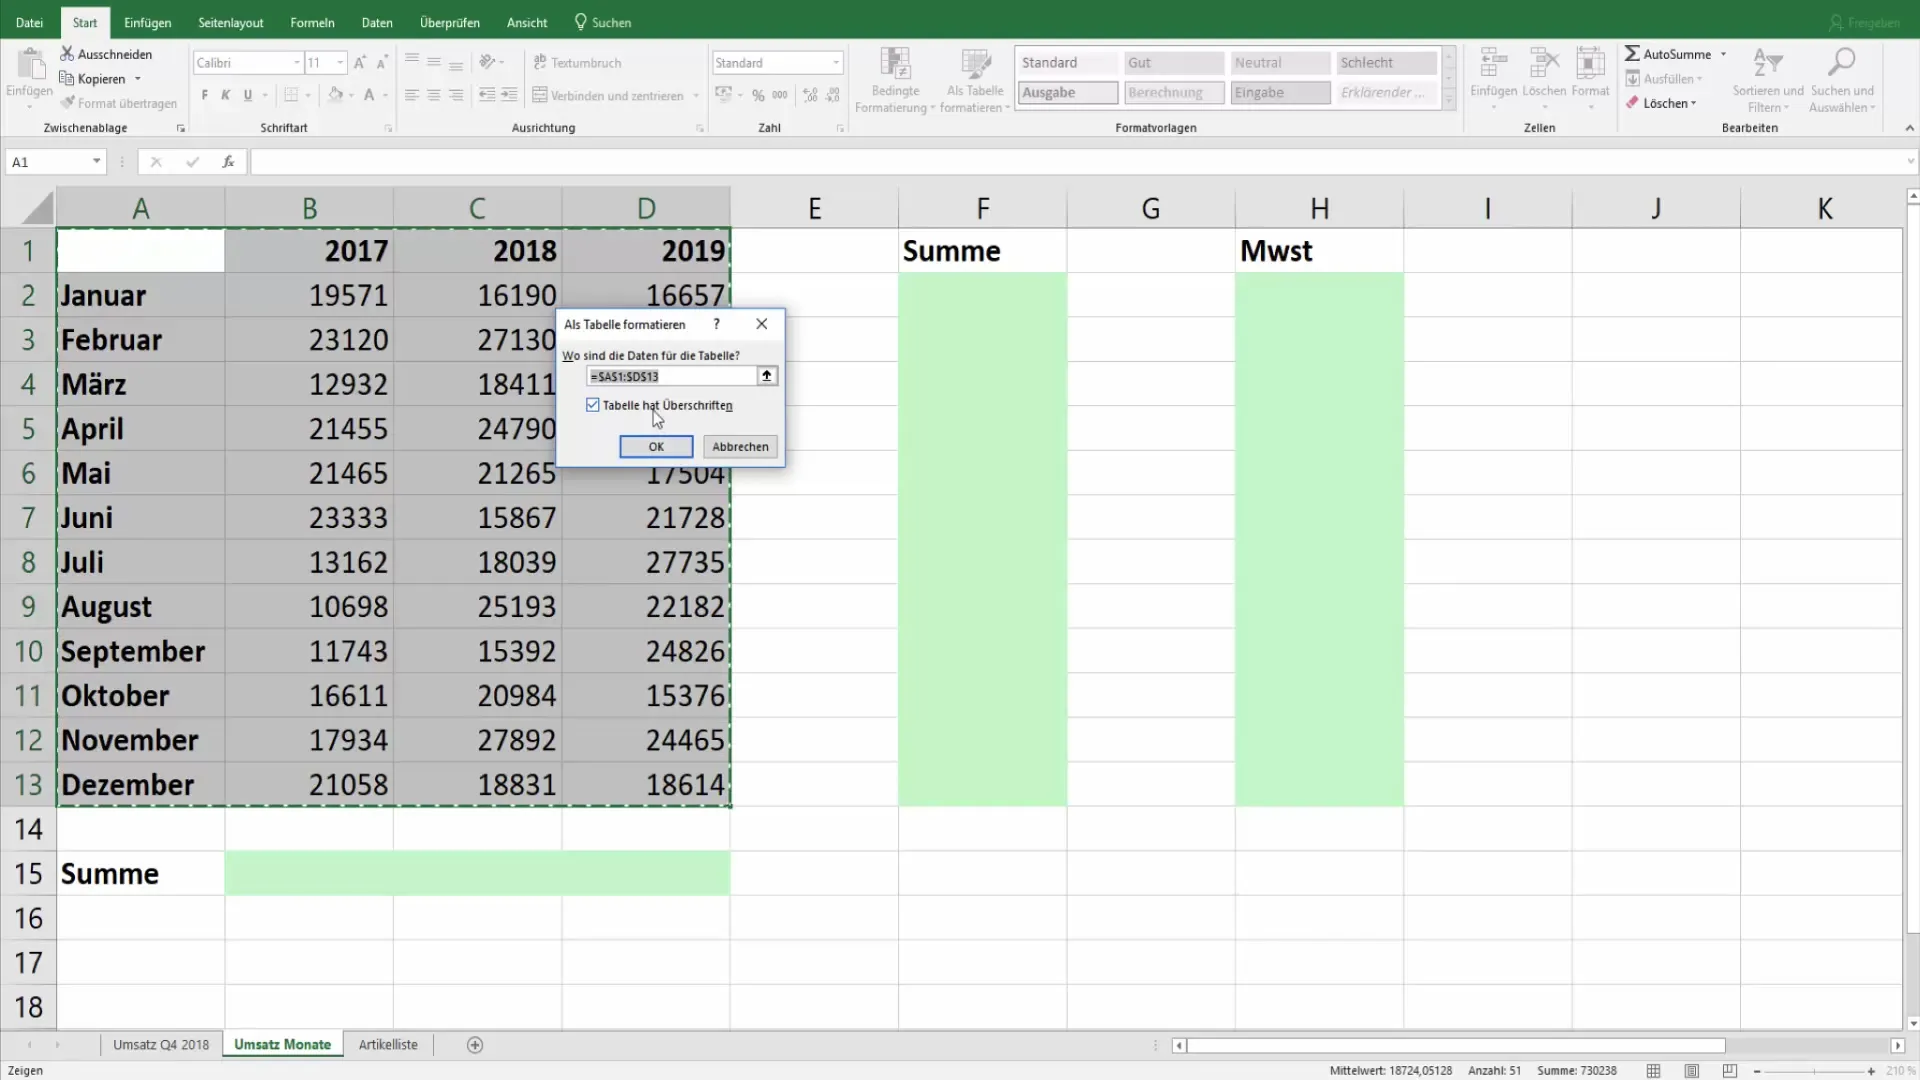Expand the AutoSumme dropdown arrow
This screenshot has width=1920, height=1080.
pos(1723,54)
